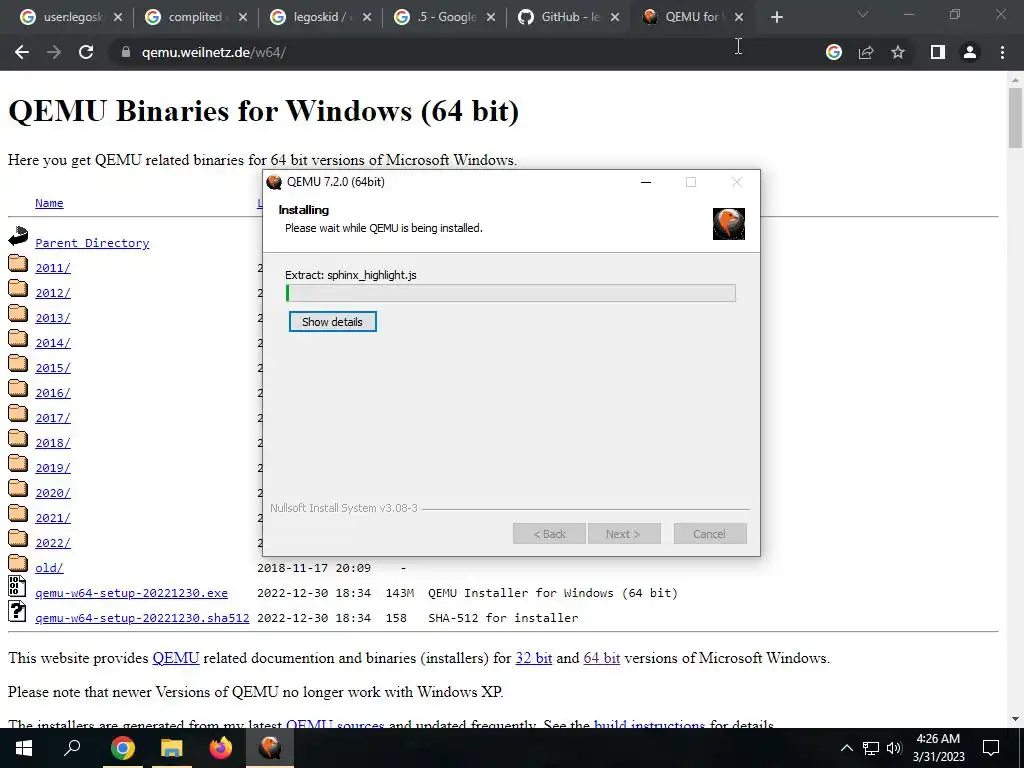This screenshot has height=768, width=1024.
Task: Click Show details in installer
Action: [332, 322]
